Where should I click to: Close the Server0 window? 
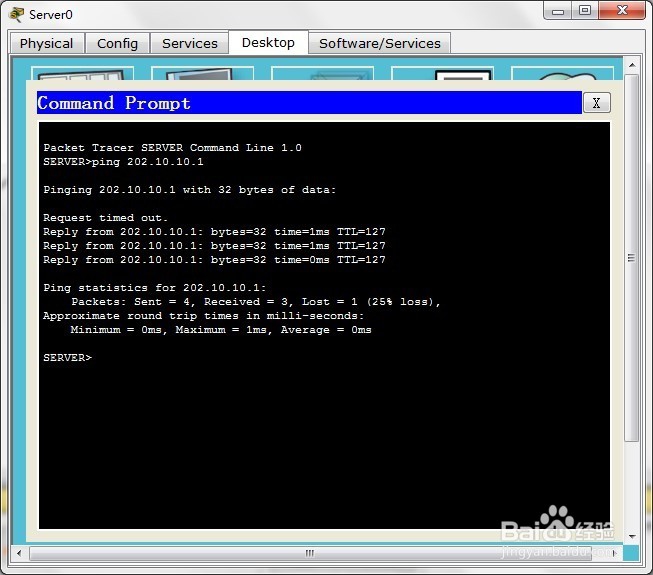[x=622, y=11]
